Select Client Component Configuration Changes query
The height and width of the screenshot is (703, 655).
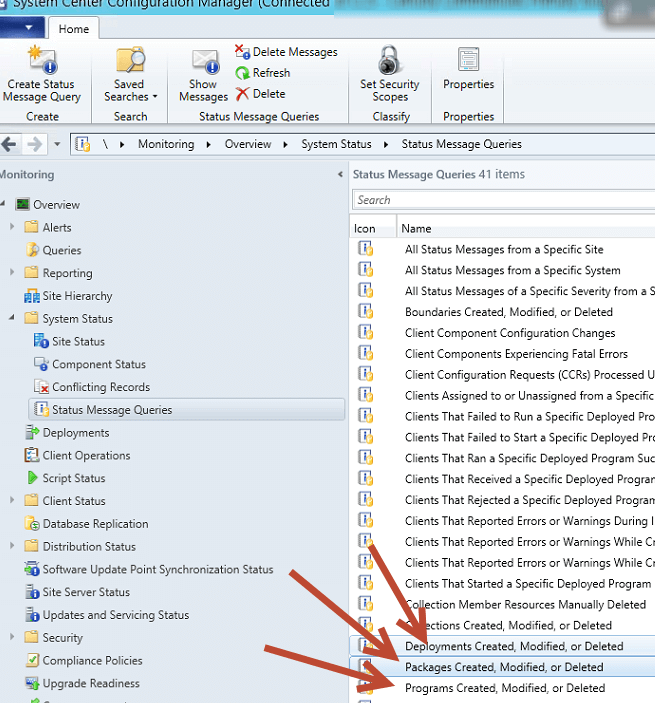point(510,333)
